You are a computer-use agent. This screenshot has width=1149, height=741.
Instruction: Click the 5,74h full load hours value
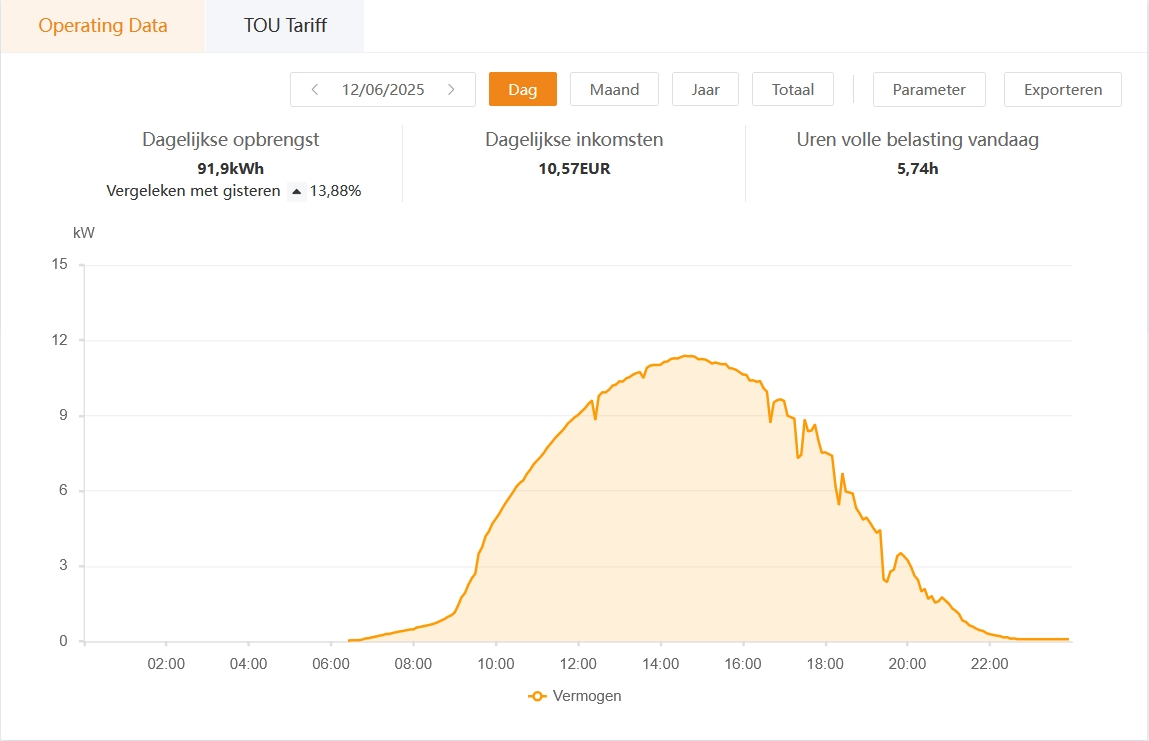pos(917,168)
